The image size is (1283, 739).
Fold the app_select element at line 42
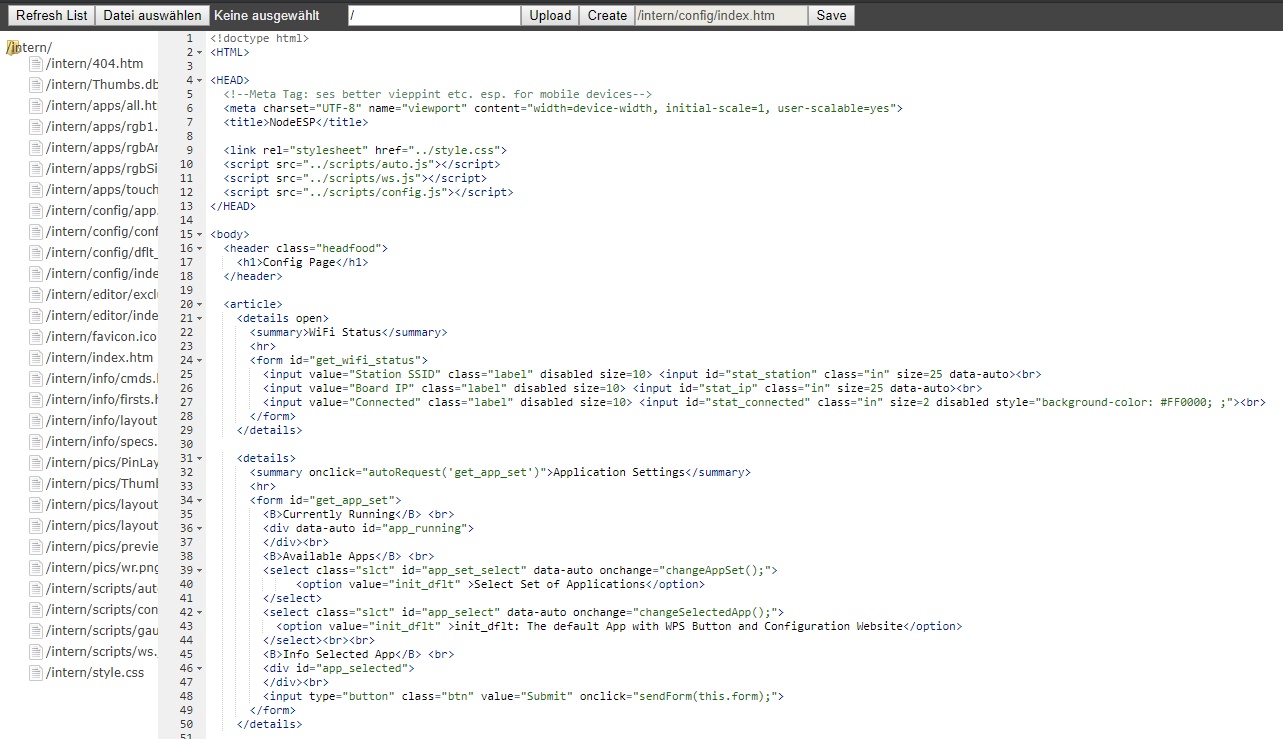[199, 612]
